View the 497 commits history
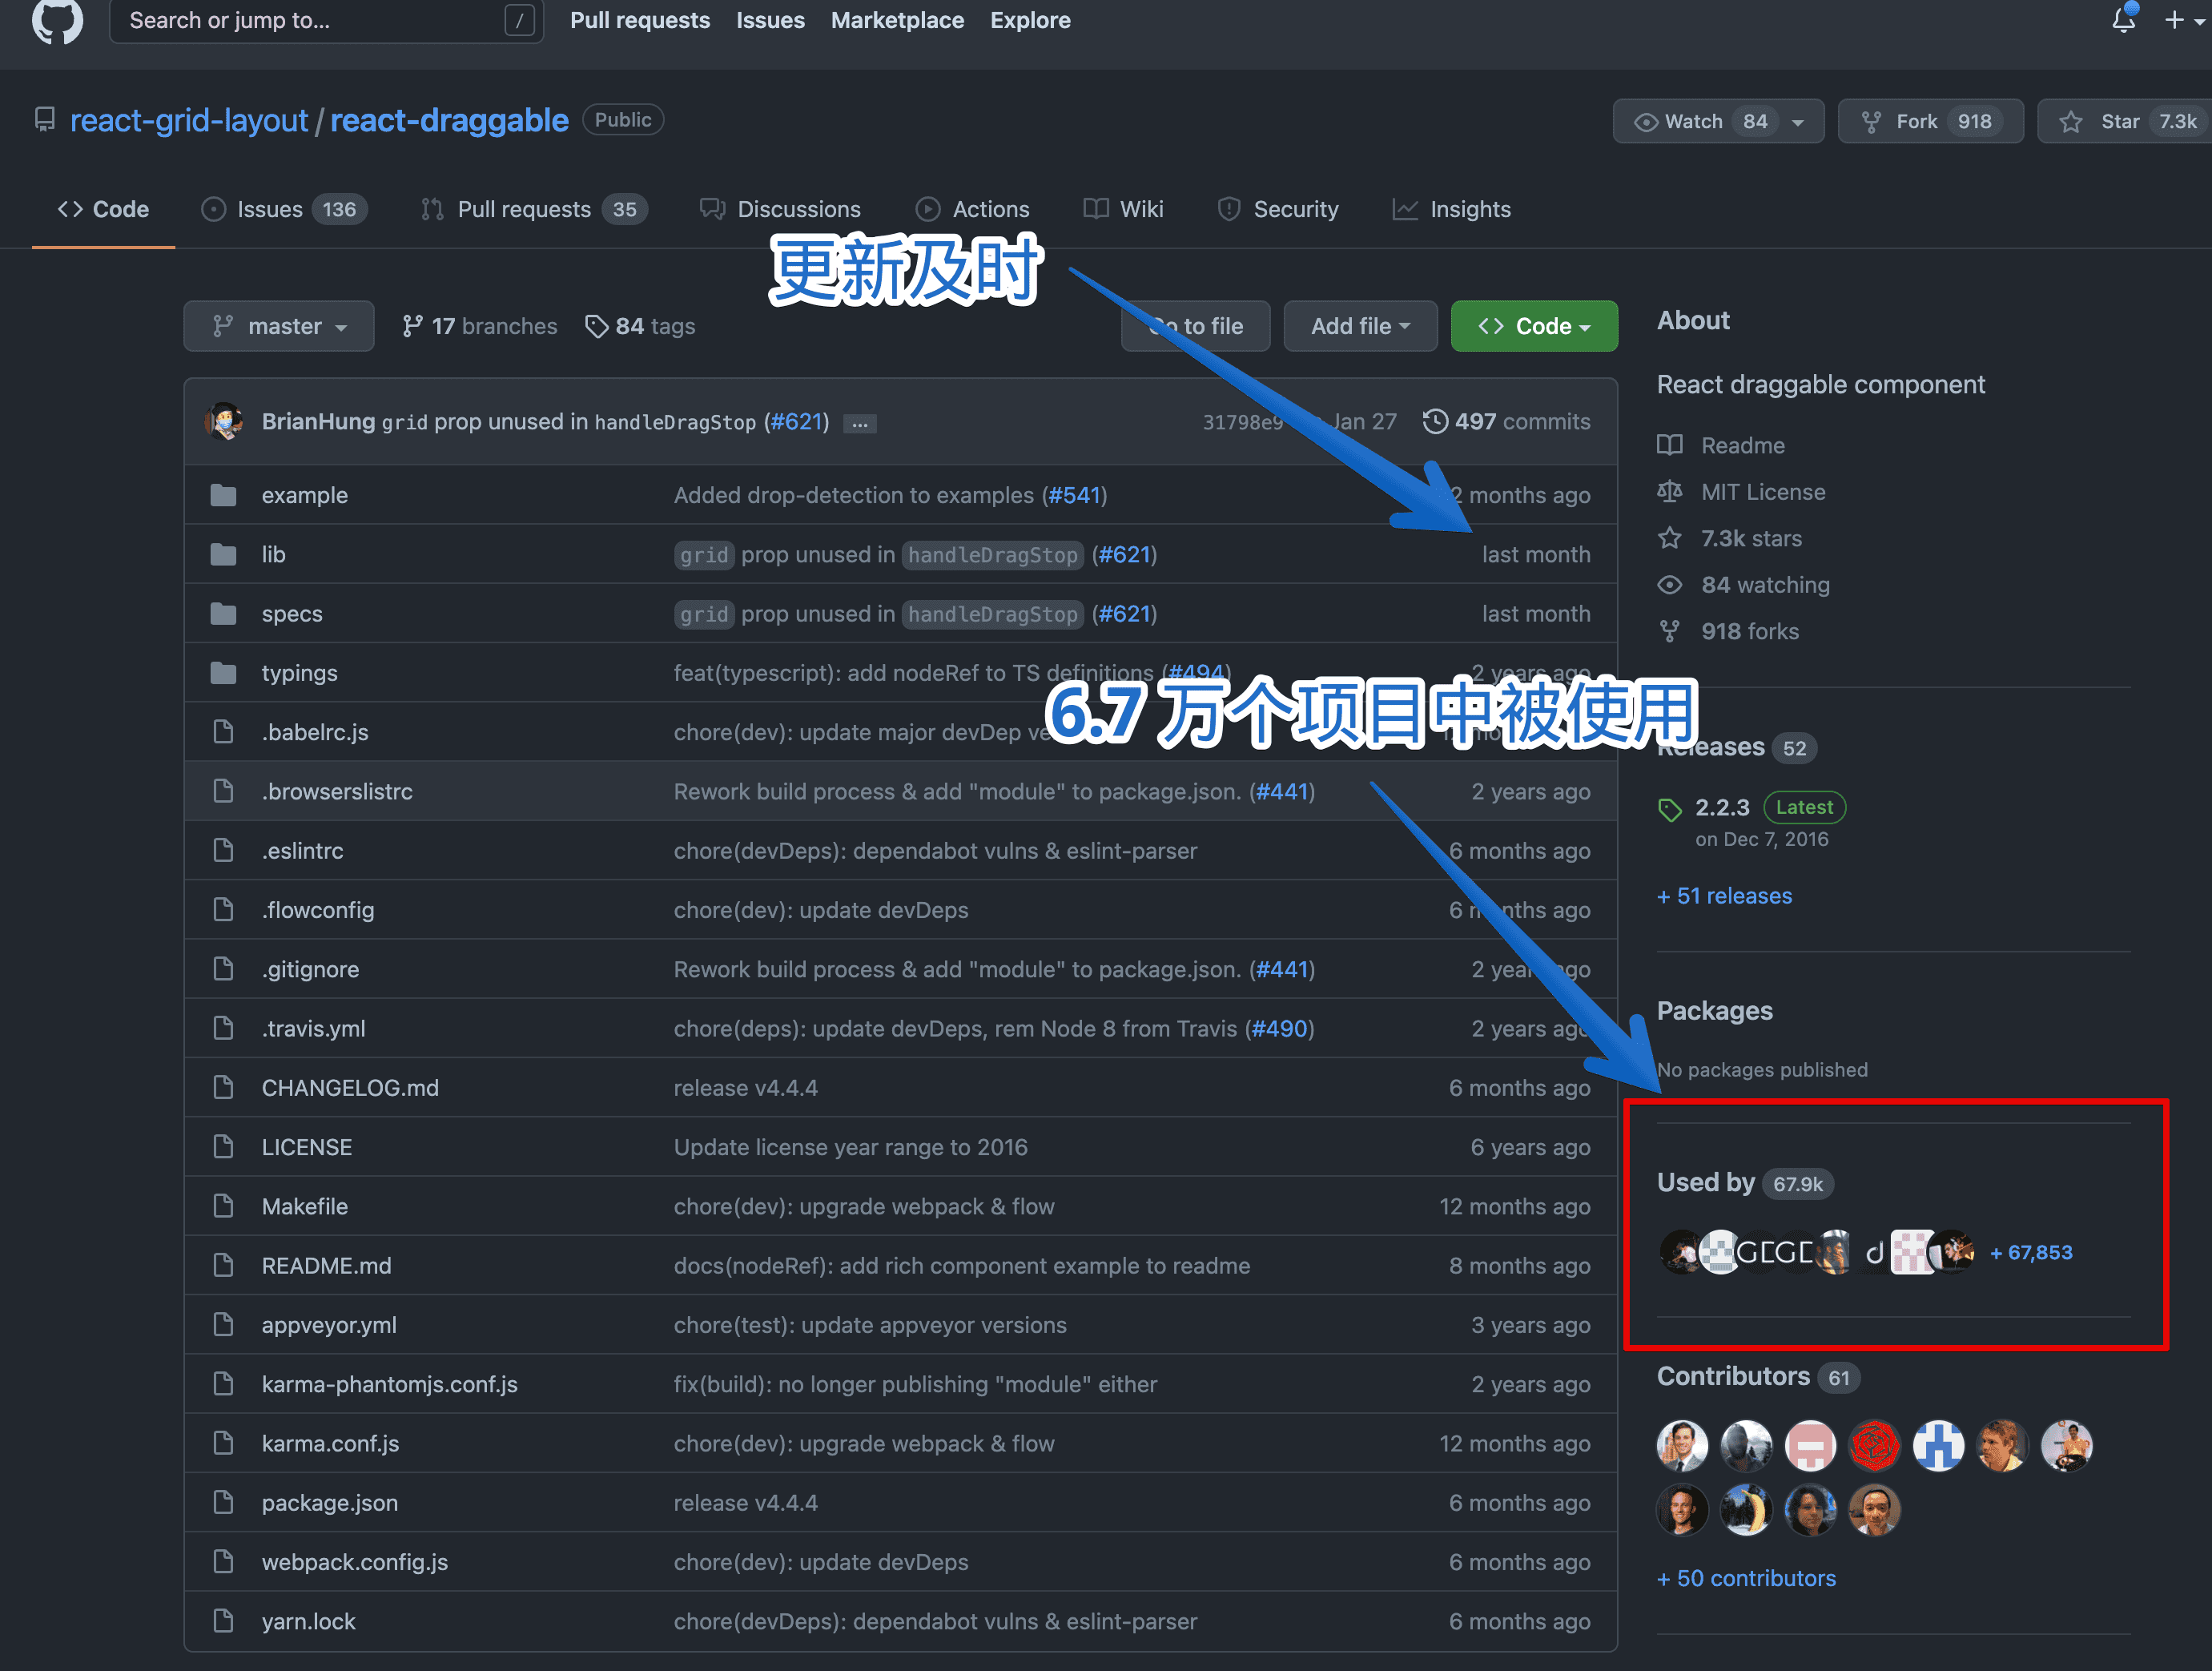2212x1671 pixels. (x=1506, y=421)
